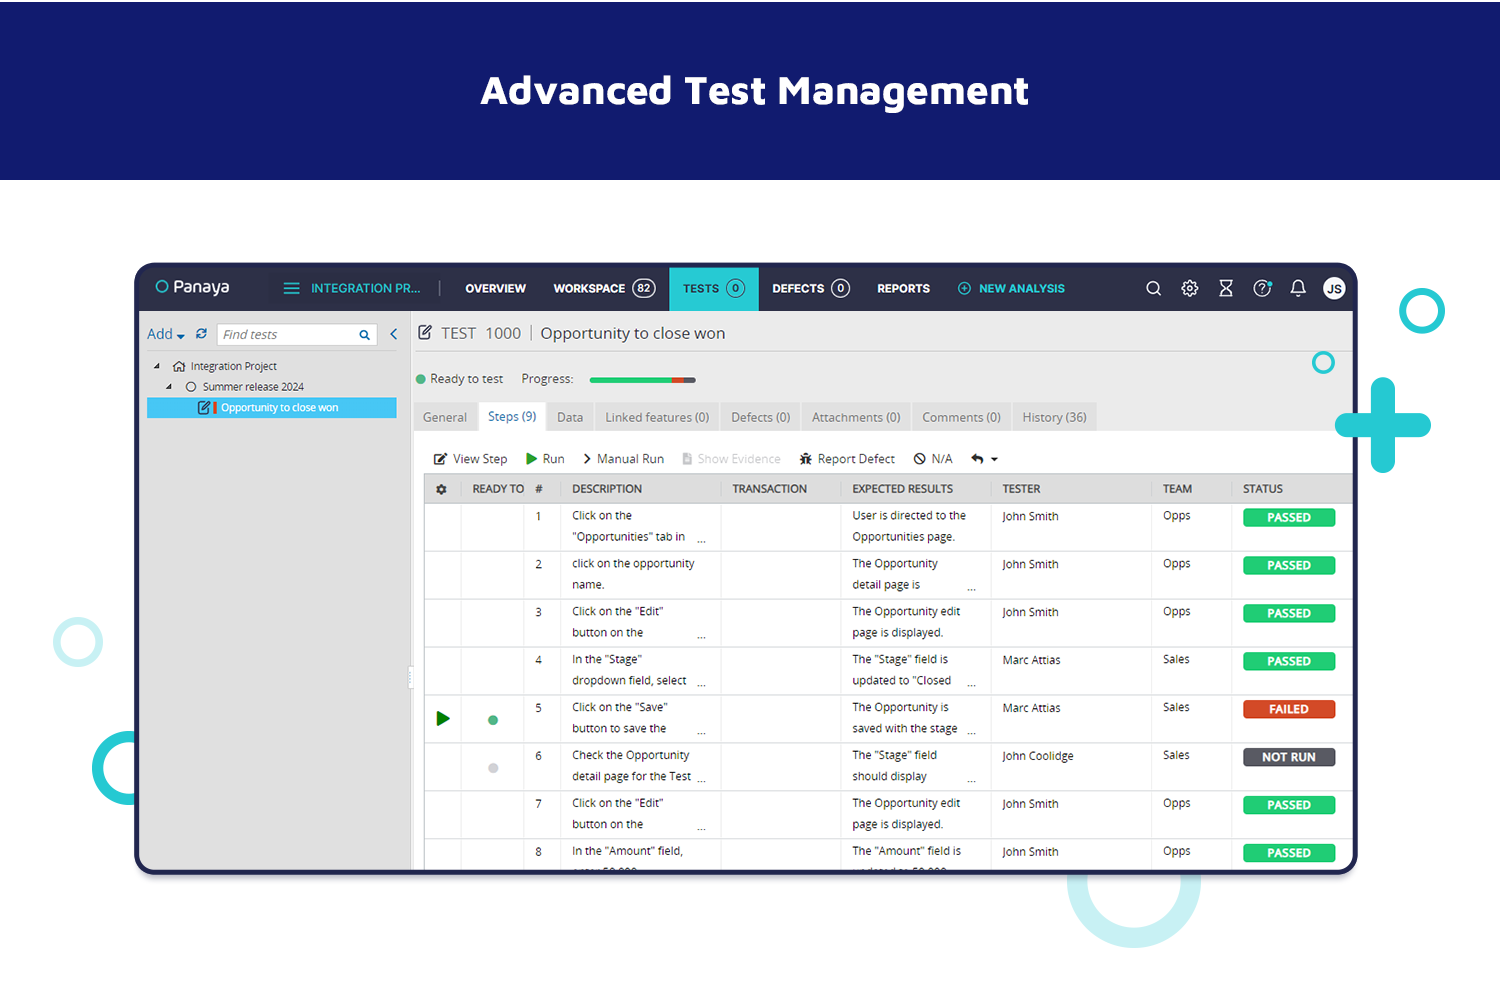Open the Add dropdown
Image resolution: width=1500 pixels, height=1000 pixels.
[166, 334]
